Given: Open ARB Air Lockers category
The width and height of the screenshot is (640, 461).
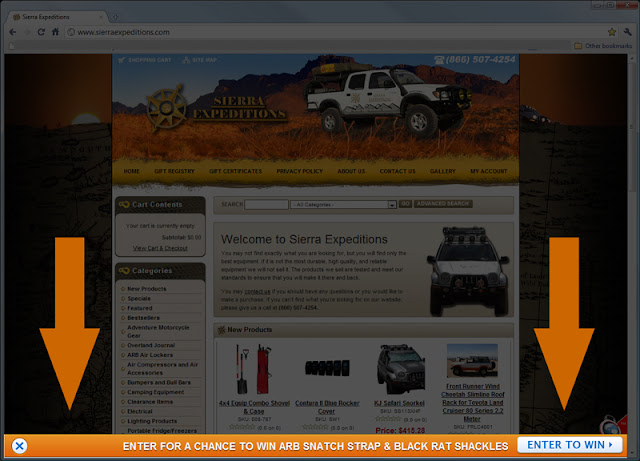Looking at the screenshot, I should 150,355.
